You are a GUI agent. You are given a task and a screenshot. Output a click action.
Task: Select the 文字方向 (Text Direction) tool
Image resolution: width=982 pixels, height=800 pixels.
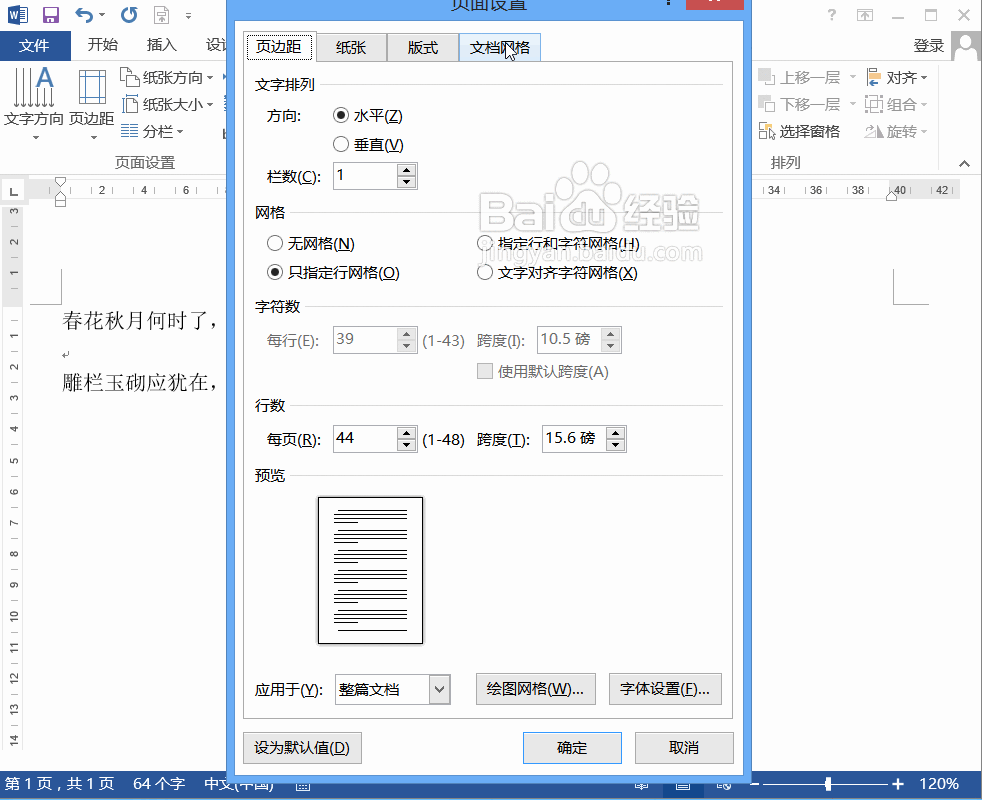point(33,100)
